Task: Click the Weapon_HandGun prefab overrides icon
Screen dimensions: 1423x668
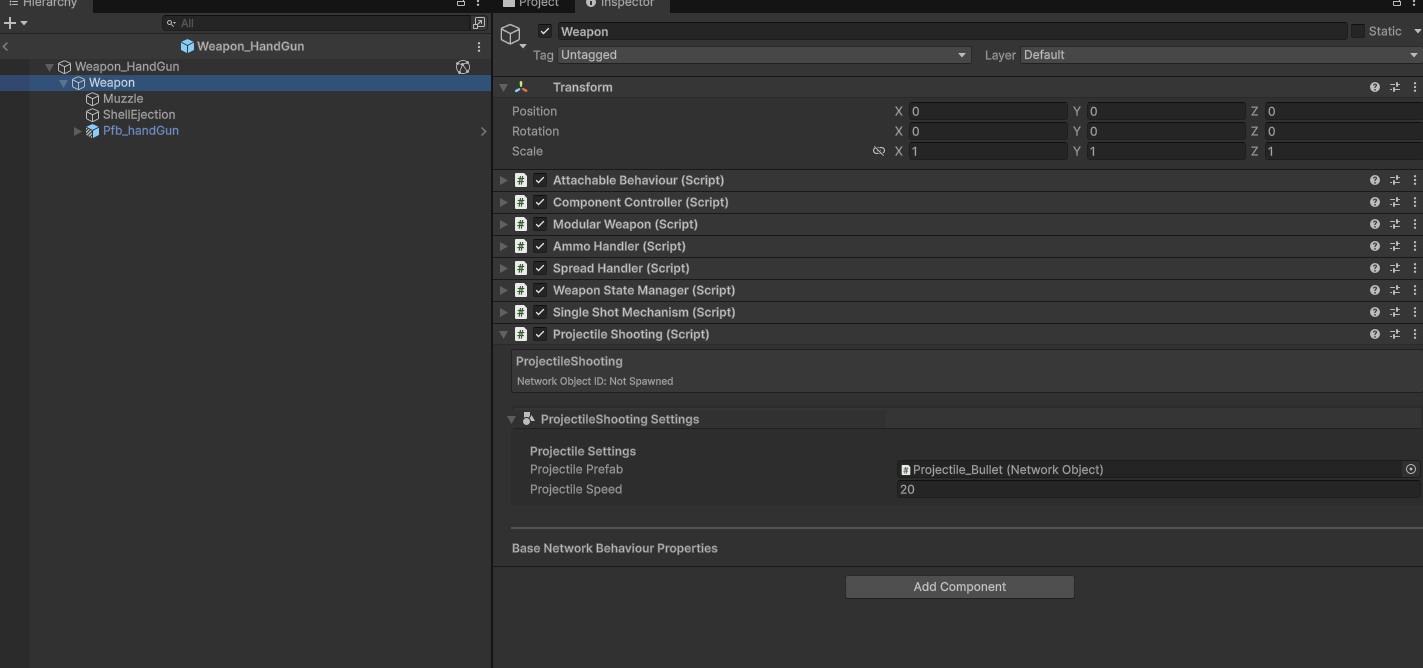Action: tap(463, 67)
